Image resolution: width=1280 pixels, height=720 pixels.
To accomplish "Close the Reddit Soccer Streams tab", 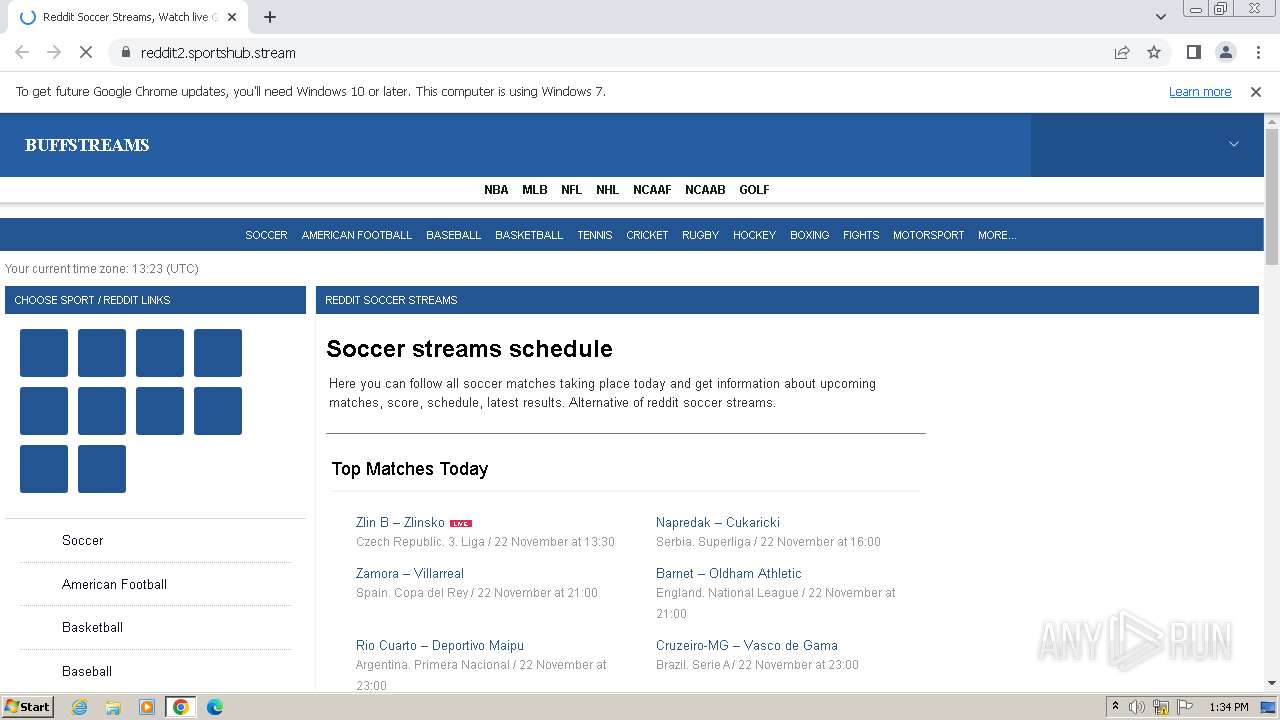I will [x=233, y=17].
